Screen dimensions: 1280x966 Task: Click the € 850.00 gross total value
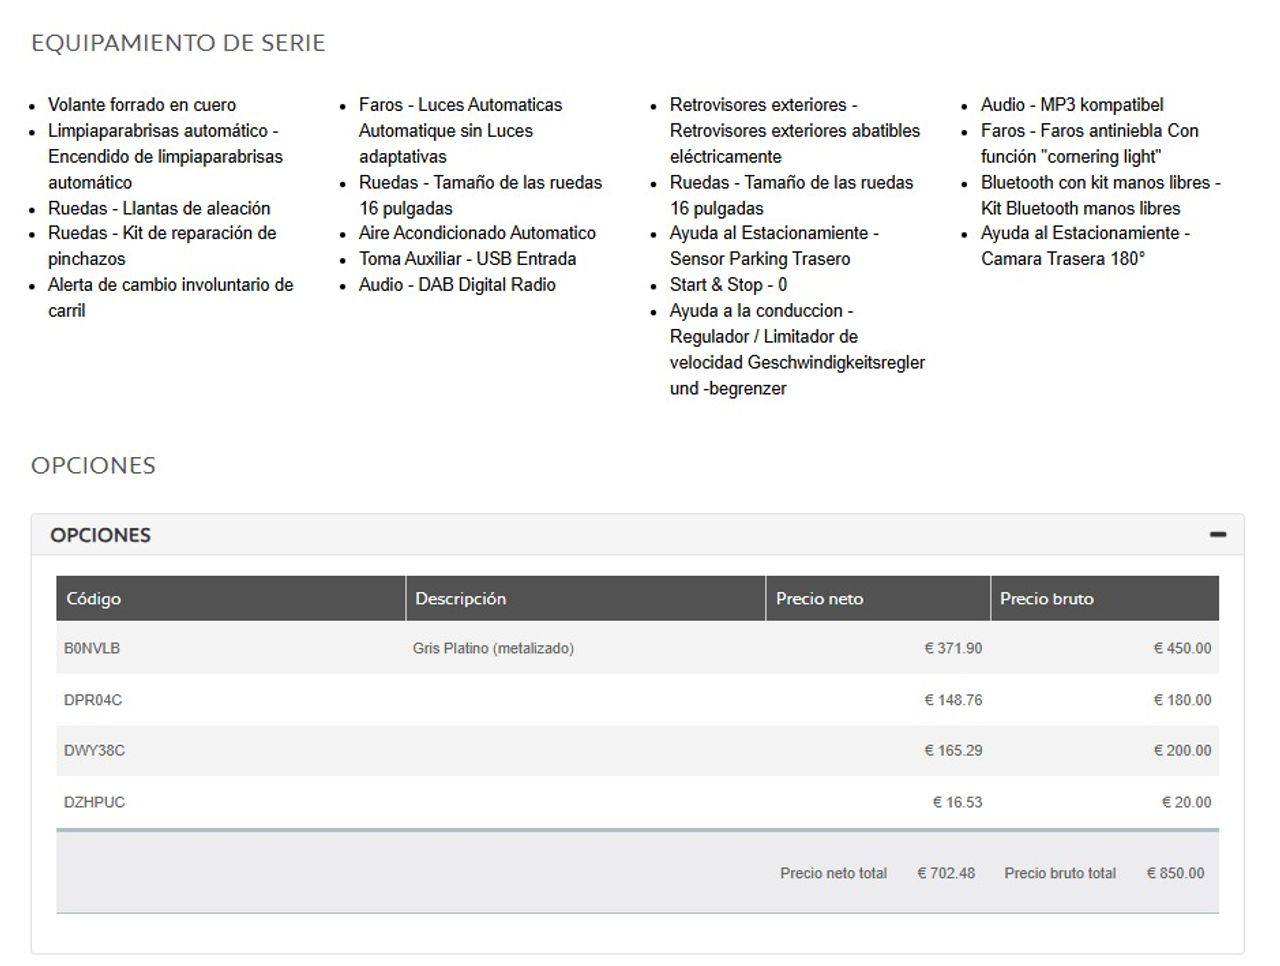click(x=1175, y=873)
